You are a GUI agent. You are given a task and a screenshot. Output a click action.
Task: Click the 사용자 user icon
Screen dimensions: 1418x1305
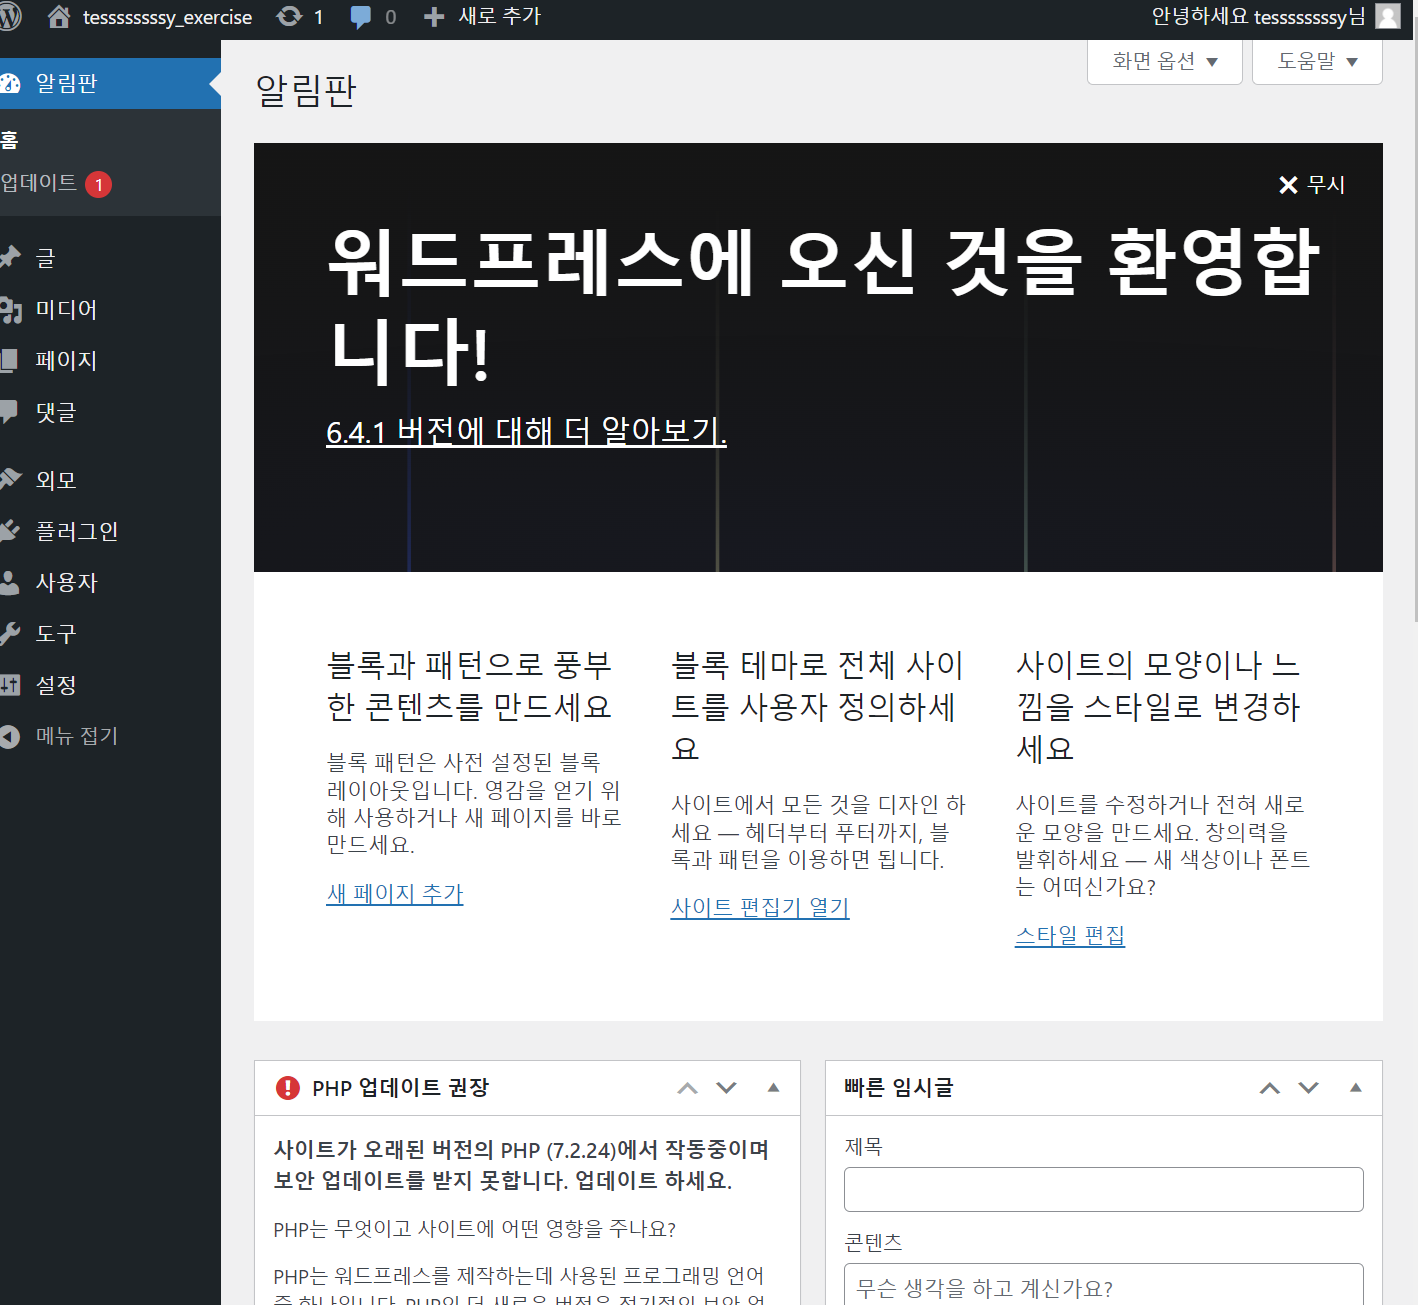(x=9, y=582)
